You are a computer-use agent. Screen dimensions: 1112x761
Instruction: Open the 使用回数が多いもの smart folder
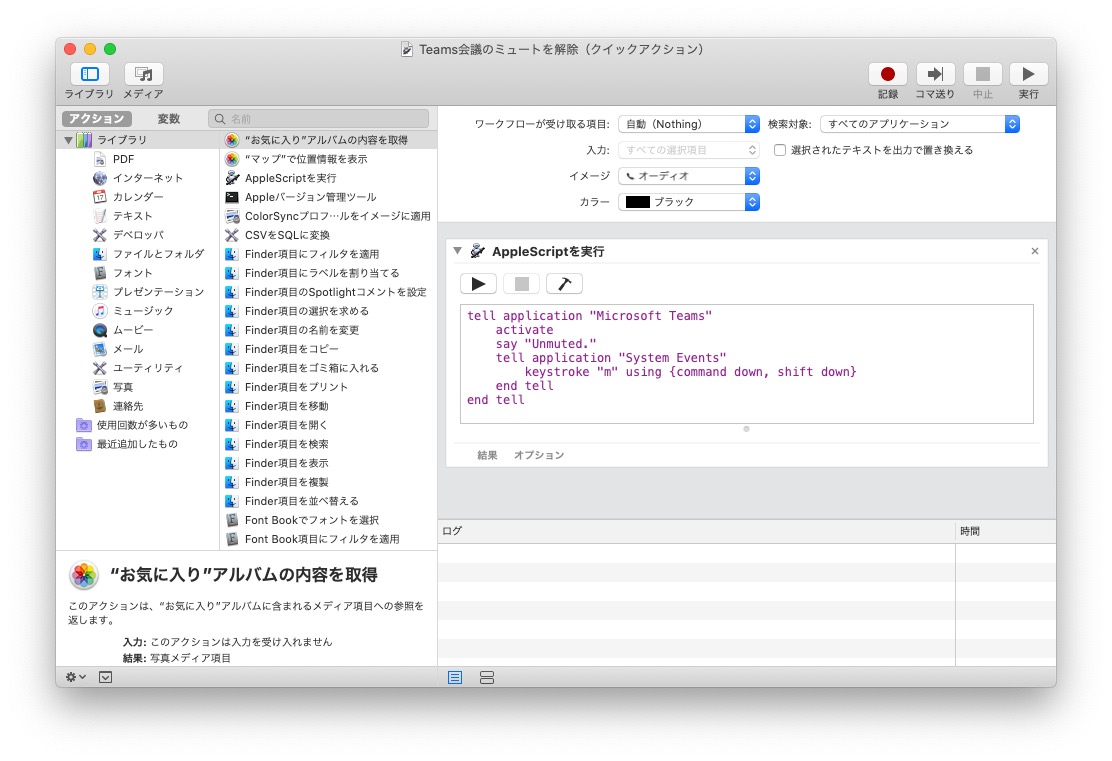139,425
